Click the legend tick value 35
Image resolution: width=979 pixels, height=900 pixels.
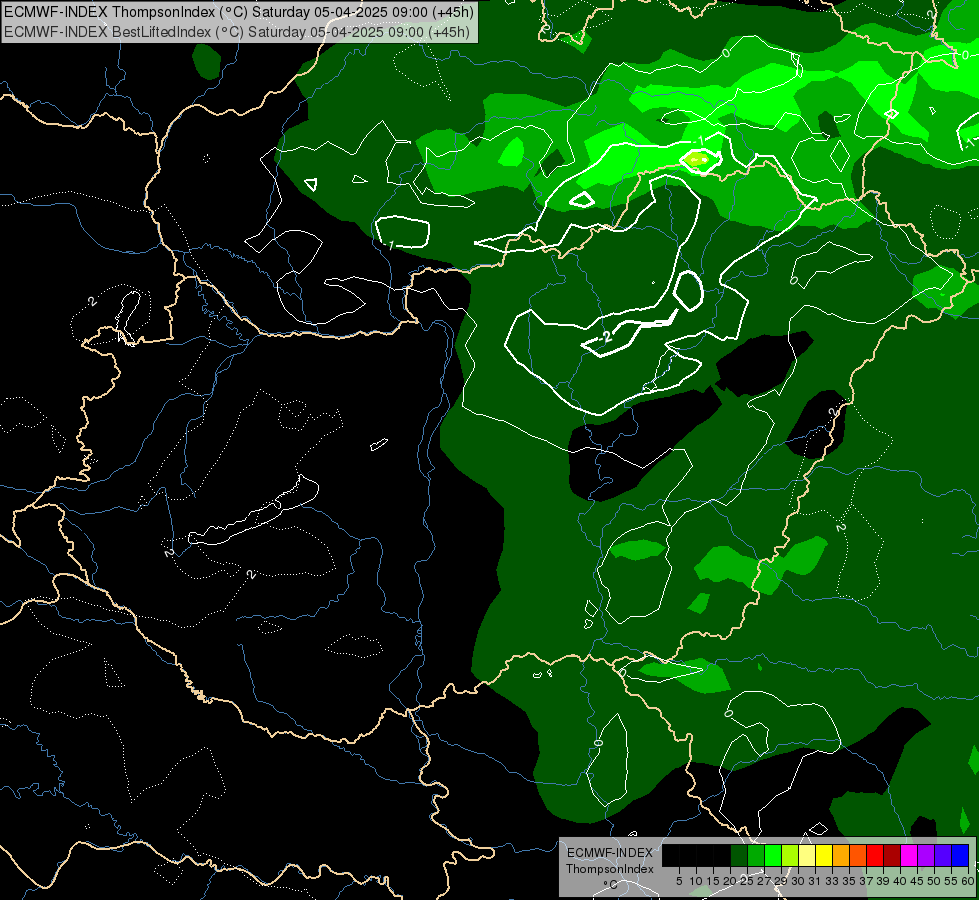tap(849, 881)
